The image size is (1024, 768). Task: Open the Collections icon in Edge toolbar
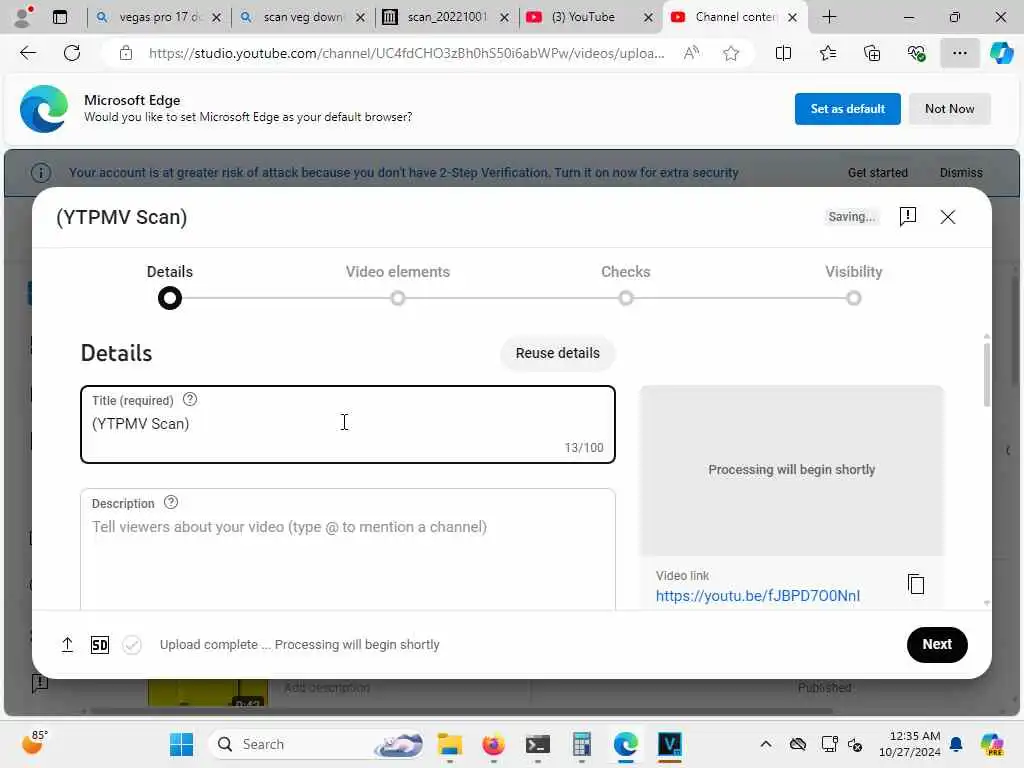(871, 54)
